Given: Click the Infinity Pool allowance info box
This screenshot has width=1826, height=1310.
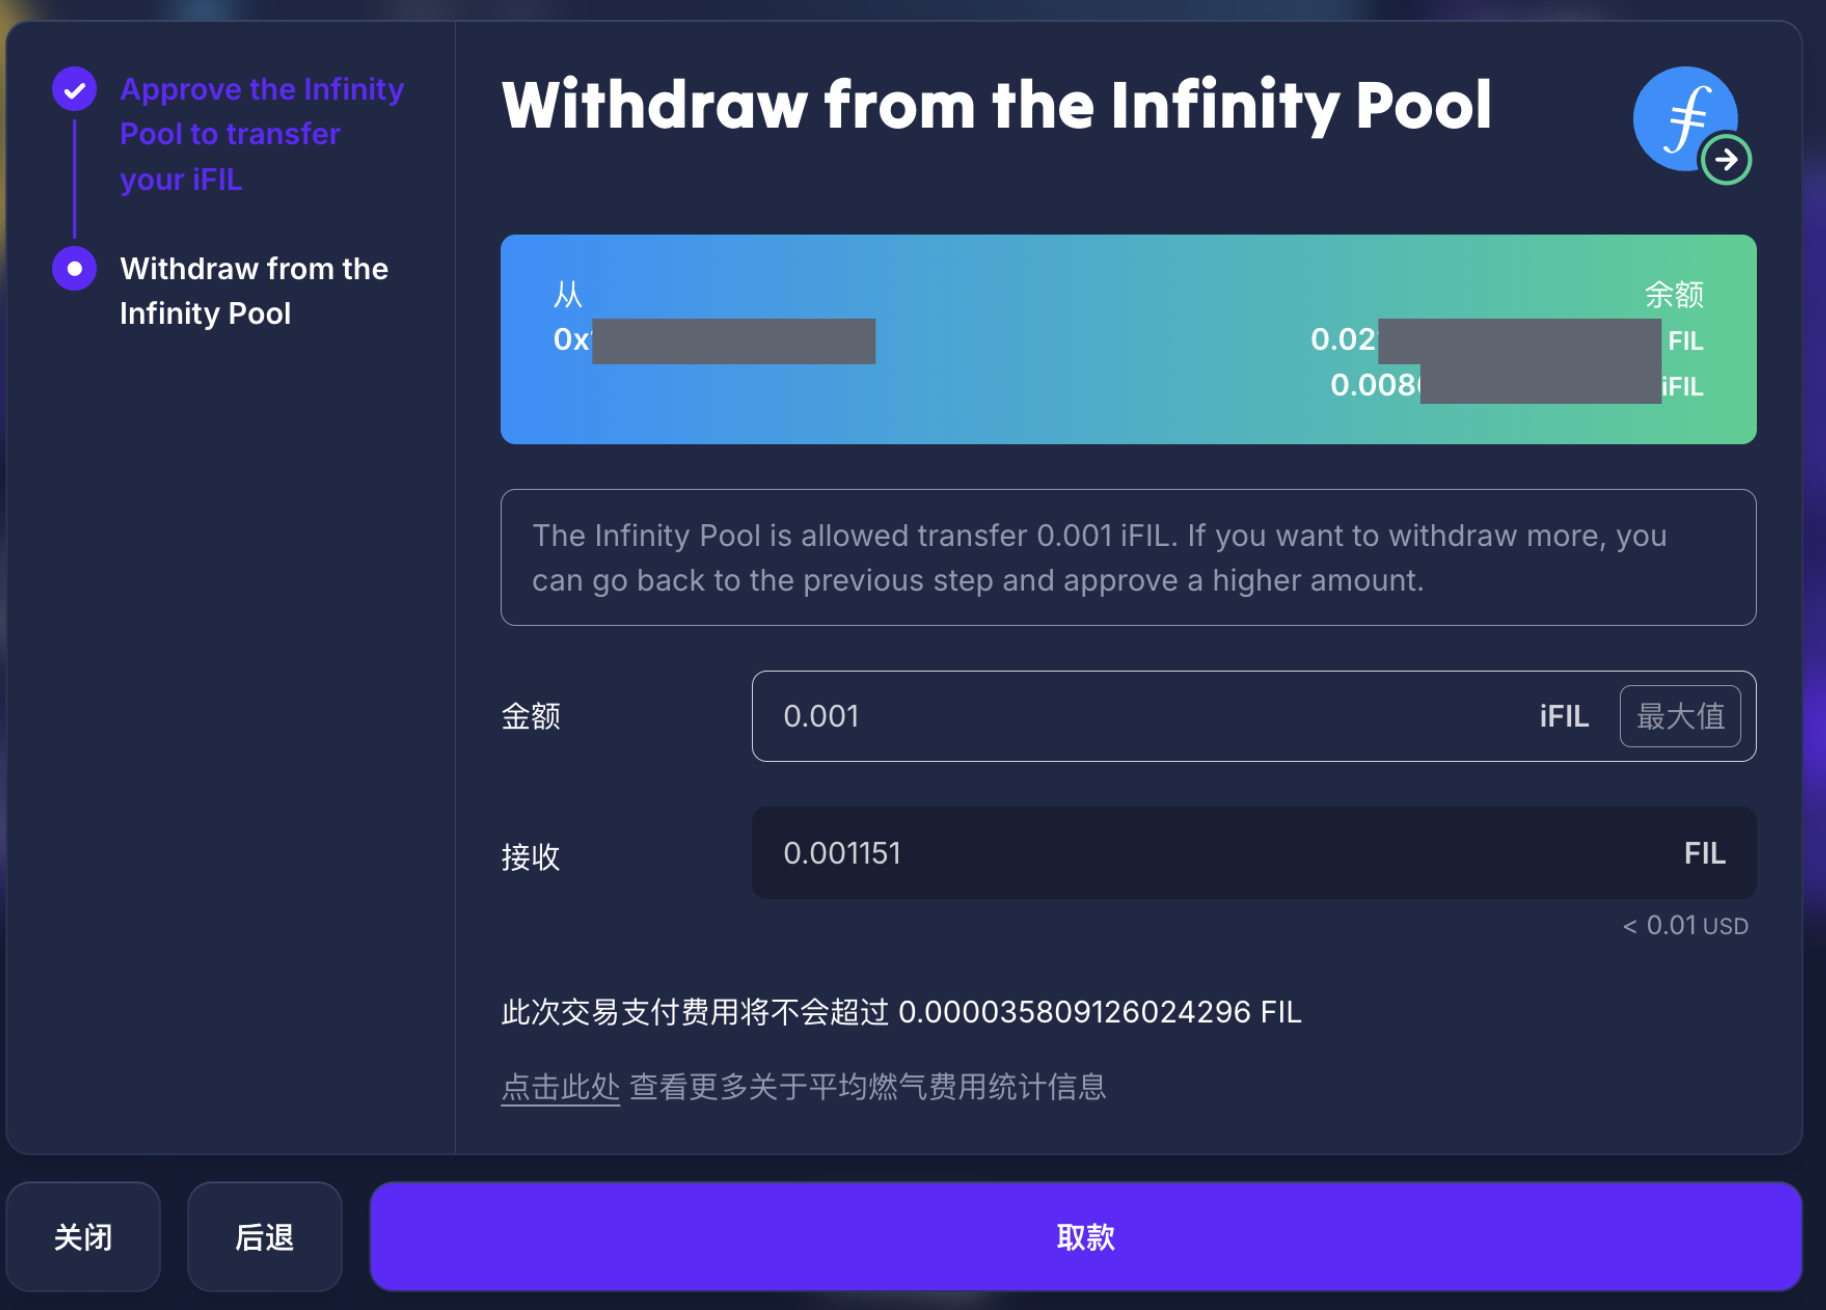Looking at the screenshot, I should 1127,557.
